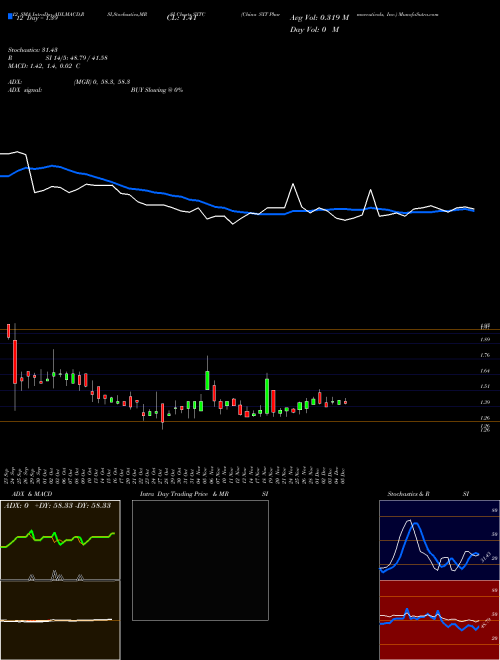Click the green ADX line chart panel
Screen dimensions: 500x660
[x=60, y=540]
